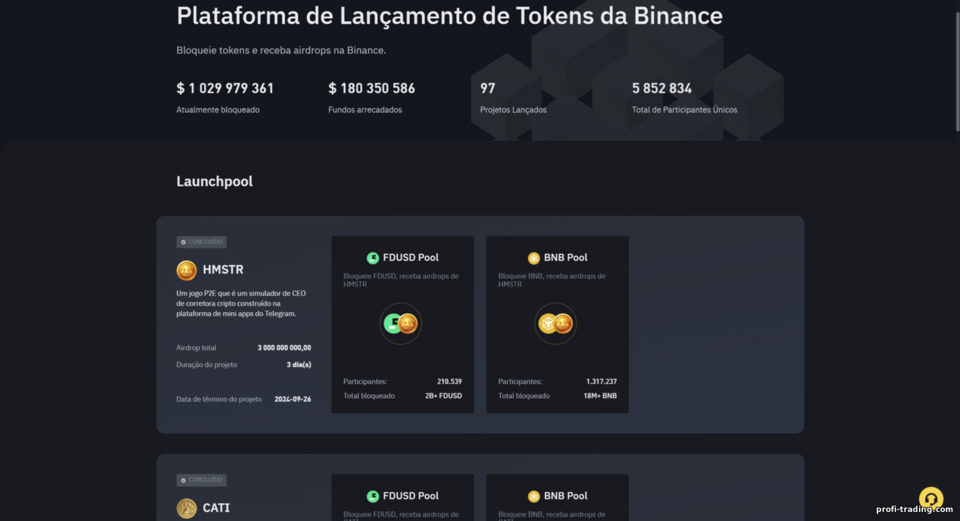This screenshot has width=960, height=521.
Task: Click 'Bloqueie FDUSD, receba airdrops de HMSTR' text
Action: coord(401,280)
